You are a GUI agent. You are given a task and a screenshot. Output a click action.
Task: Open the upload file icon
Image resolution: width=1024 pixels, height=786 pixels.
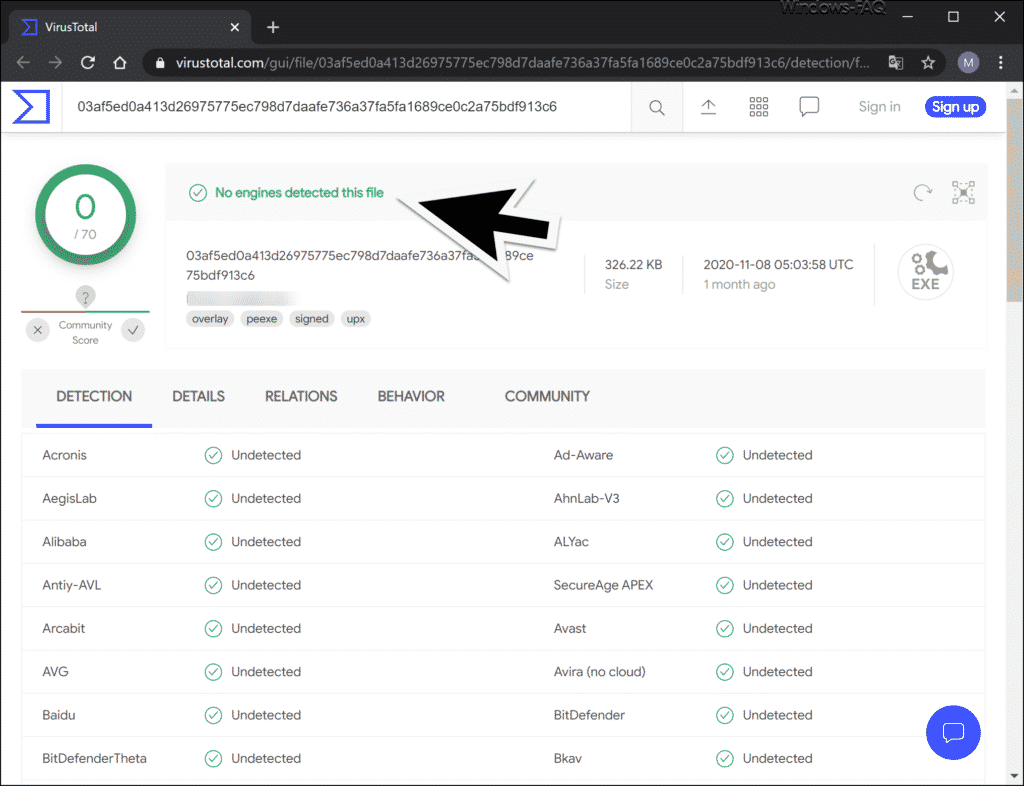pos(709,106)
